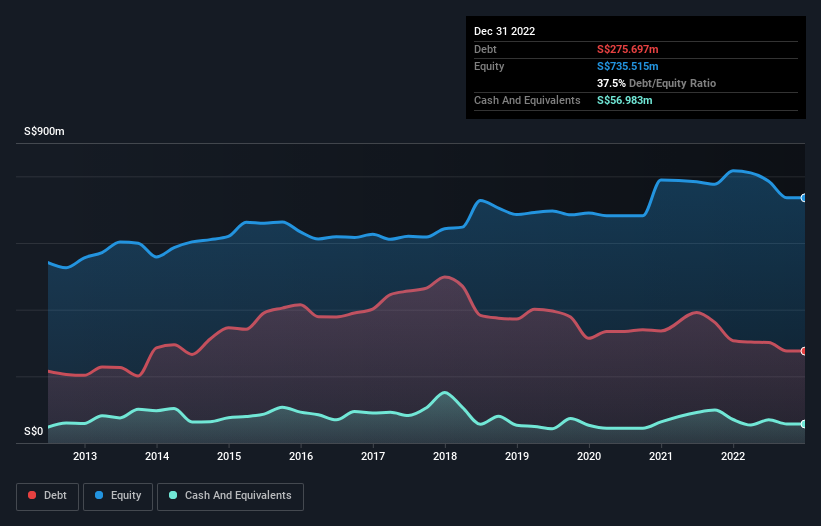The image size is (821, 526).
Task: Select the 2014 x-axis label
Action: [x=157, y=456]
